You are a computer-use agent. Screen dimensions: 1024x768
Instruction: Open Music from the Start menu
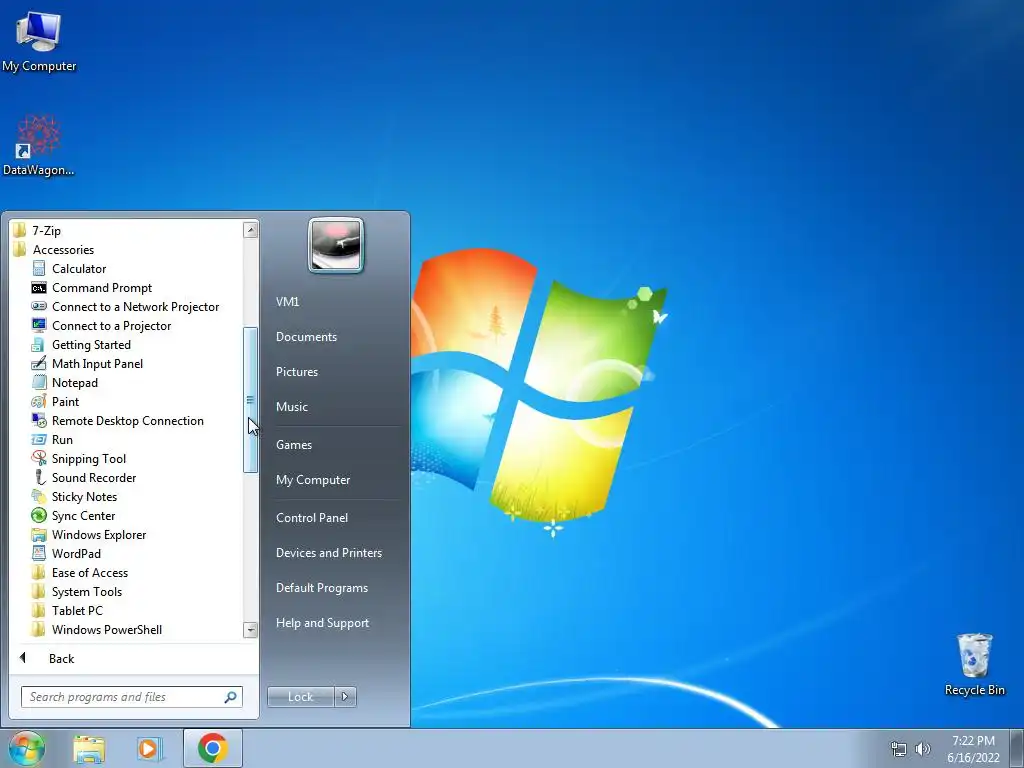(x=291, y=406)
